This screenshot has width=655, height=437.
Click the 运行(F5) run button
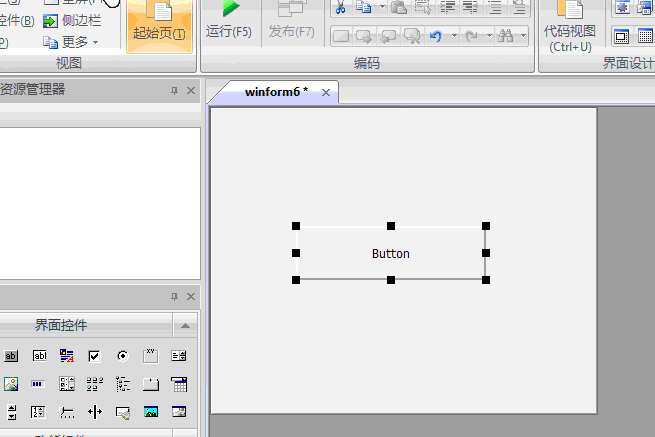[x=229, y=21]
